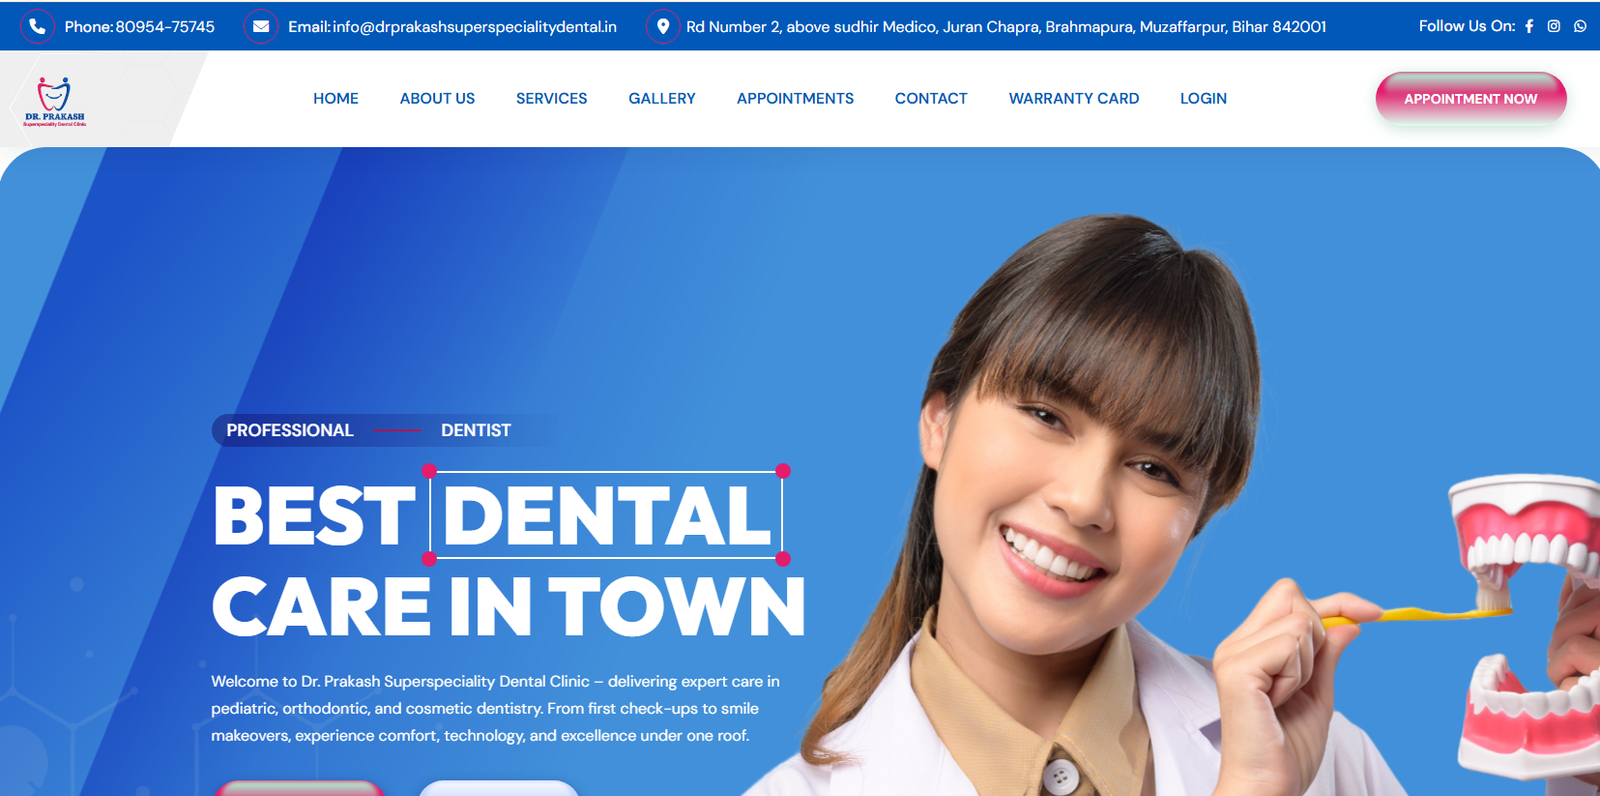Click the APPOINTMENT NOW button
Viewport: 1600px width, 796px height.
(x=1471, y=98)
